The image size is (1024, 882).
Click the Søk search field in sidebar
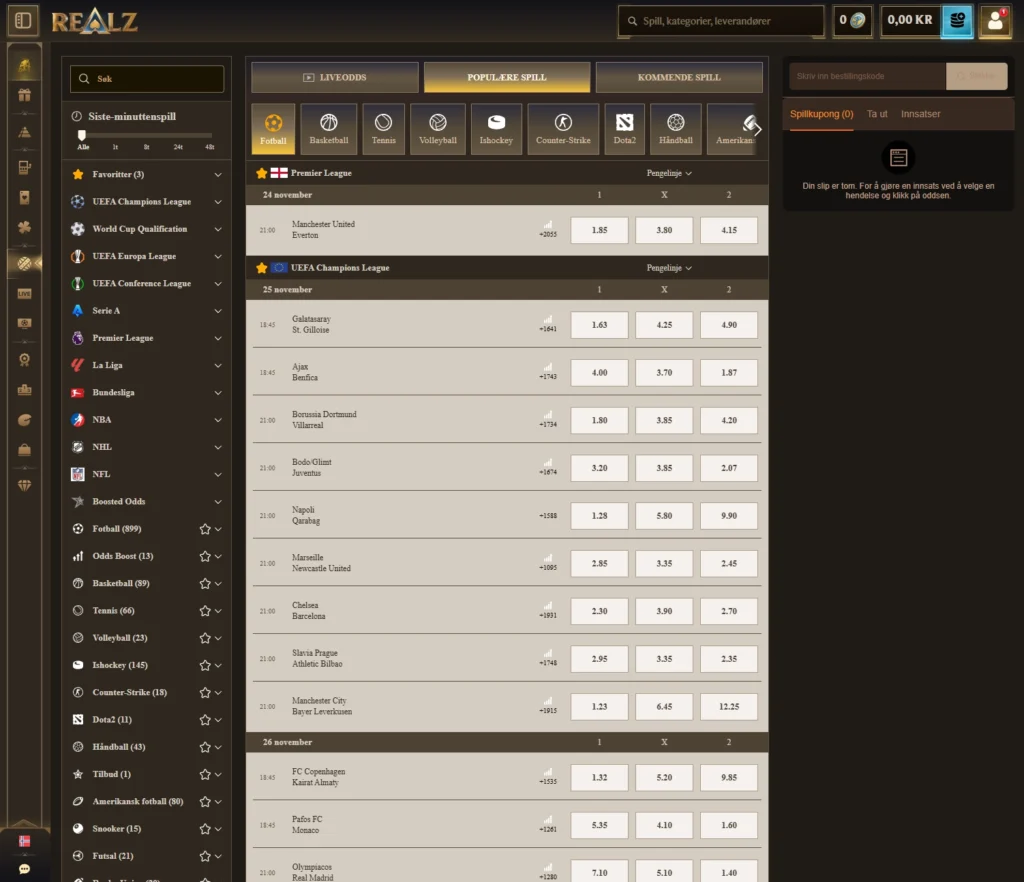147,79
